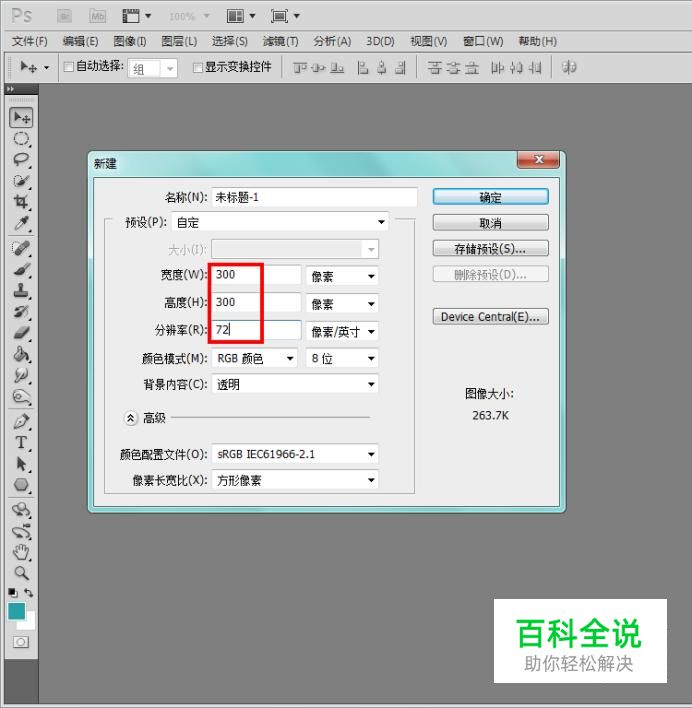The image size is (692, 708).
Task: Select the 3D Camera Orbit tool
Action: click(x=21, y=531)
